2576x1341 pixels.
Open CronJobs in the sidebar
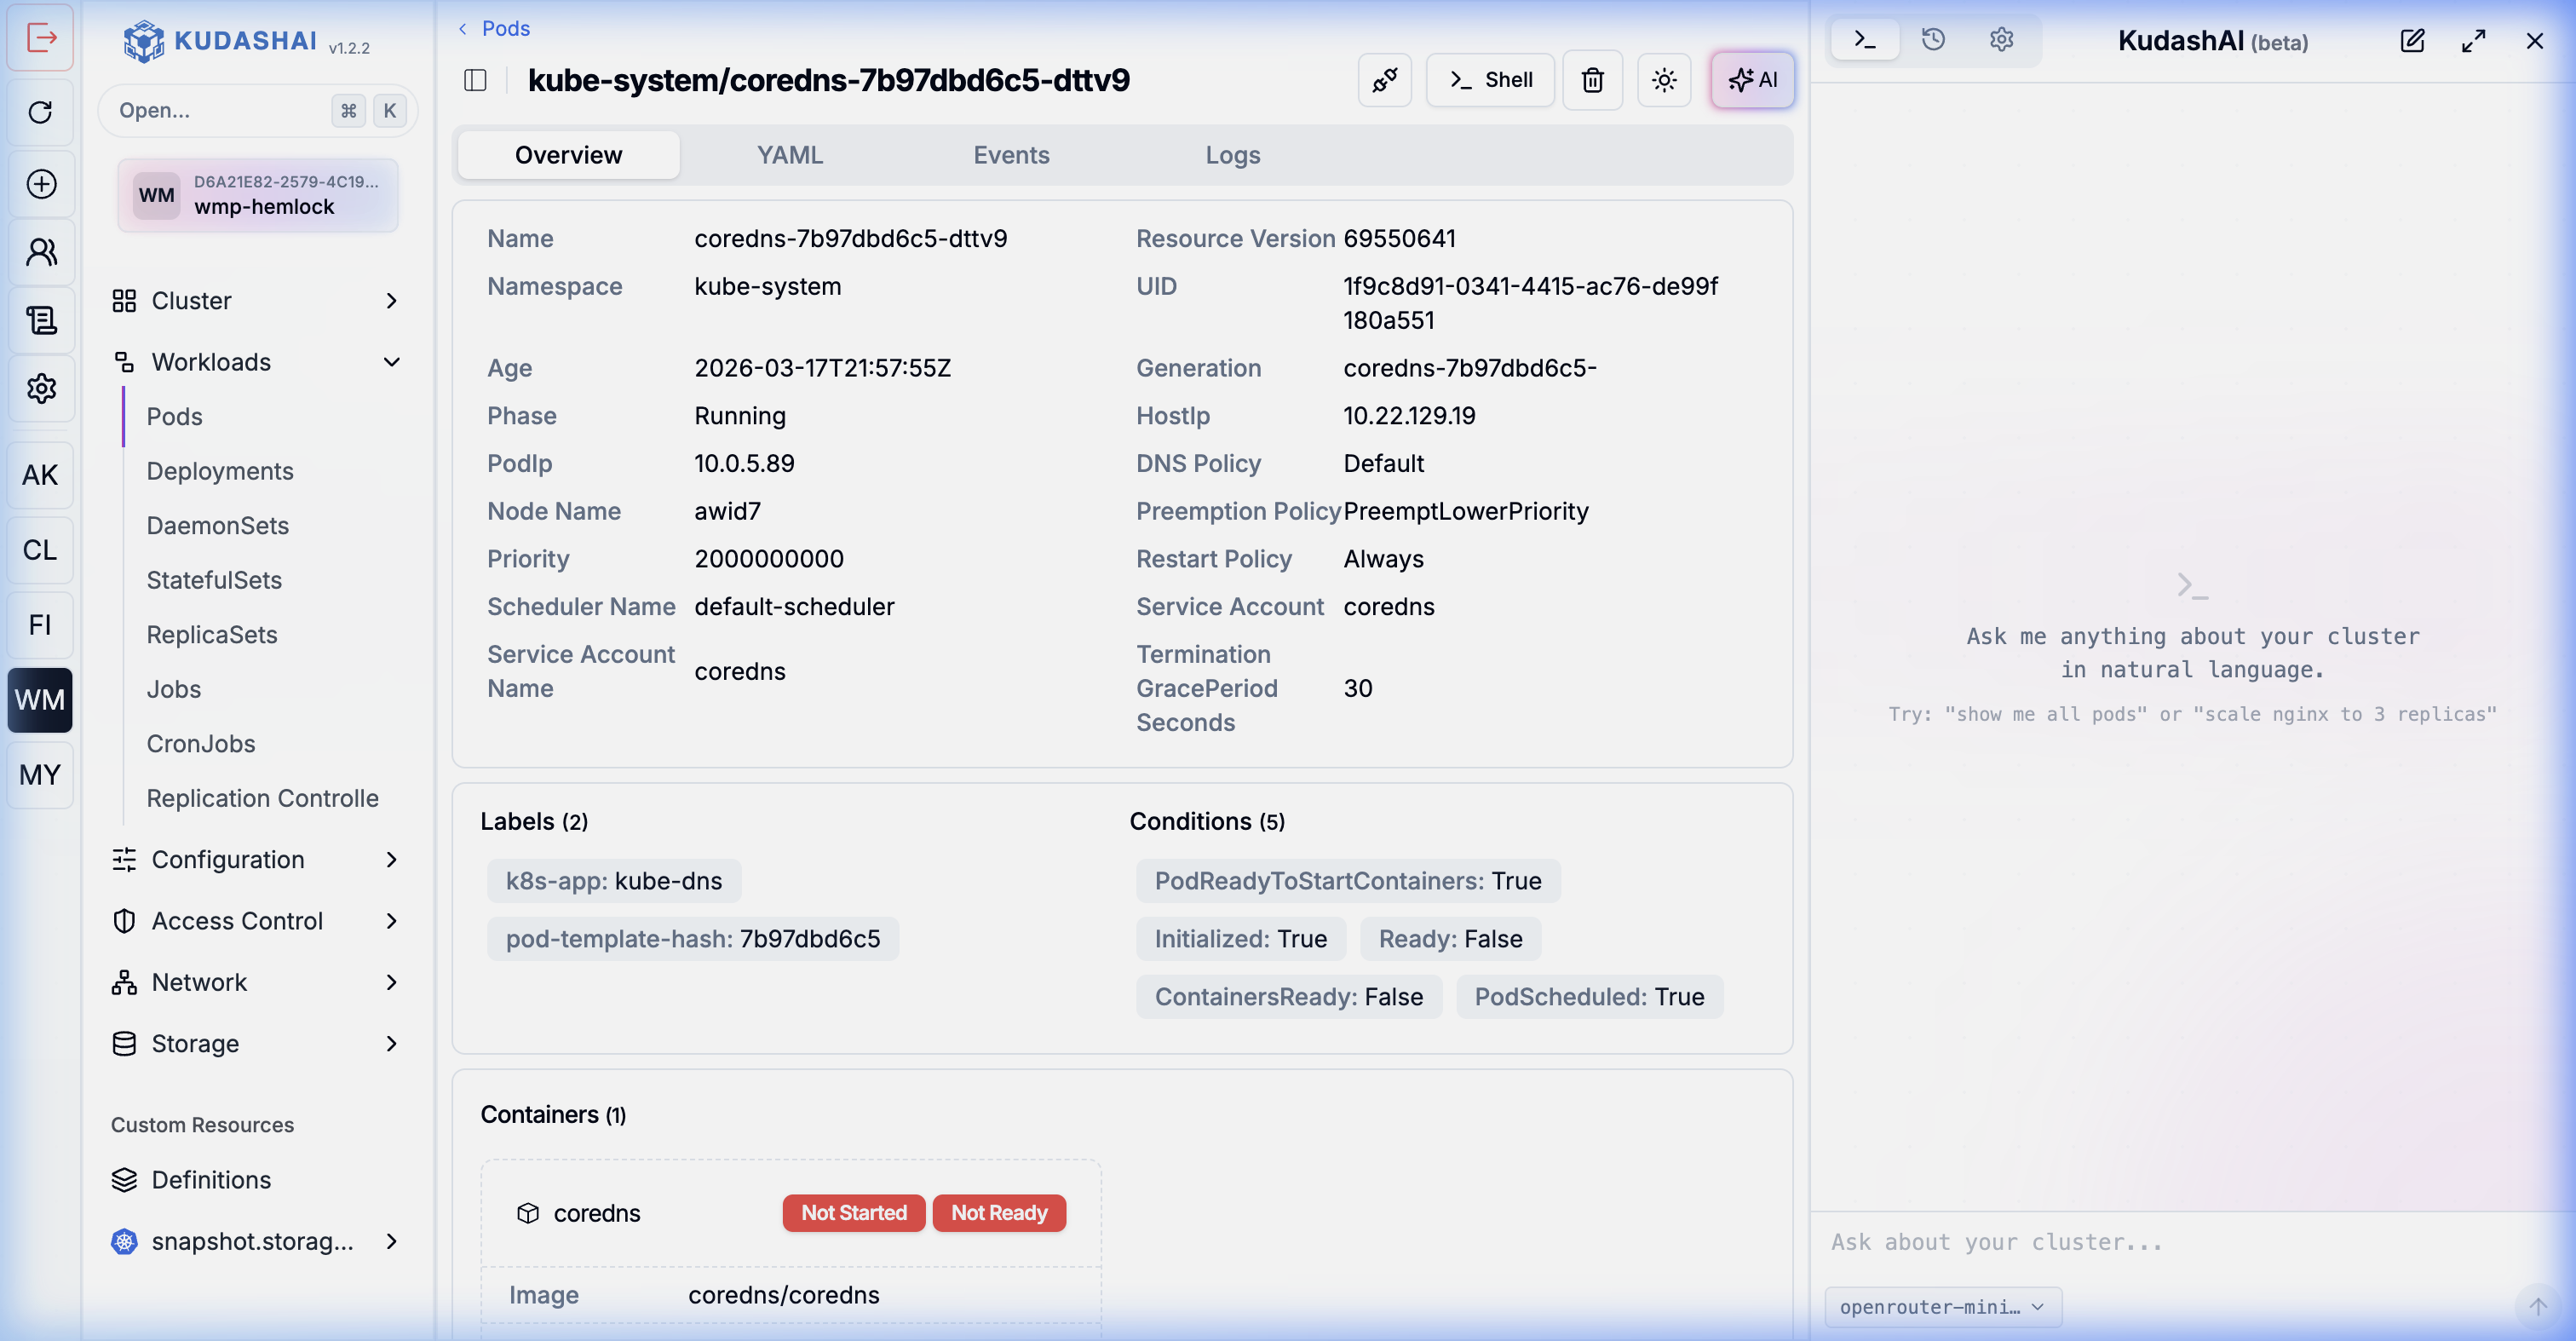coord(201,744)
